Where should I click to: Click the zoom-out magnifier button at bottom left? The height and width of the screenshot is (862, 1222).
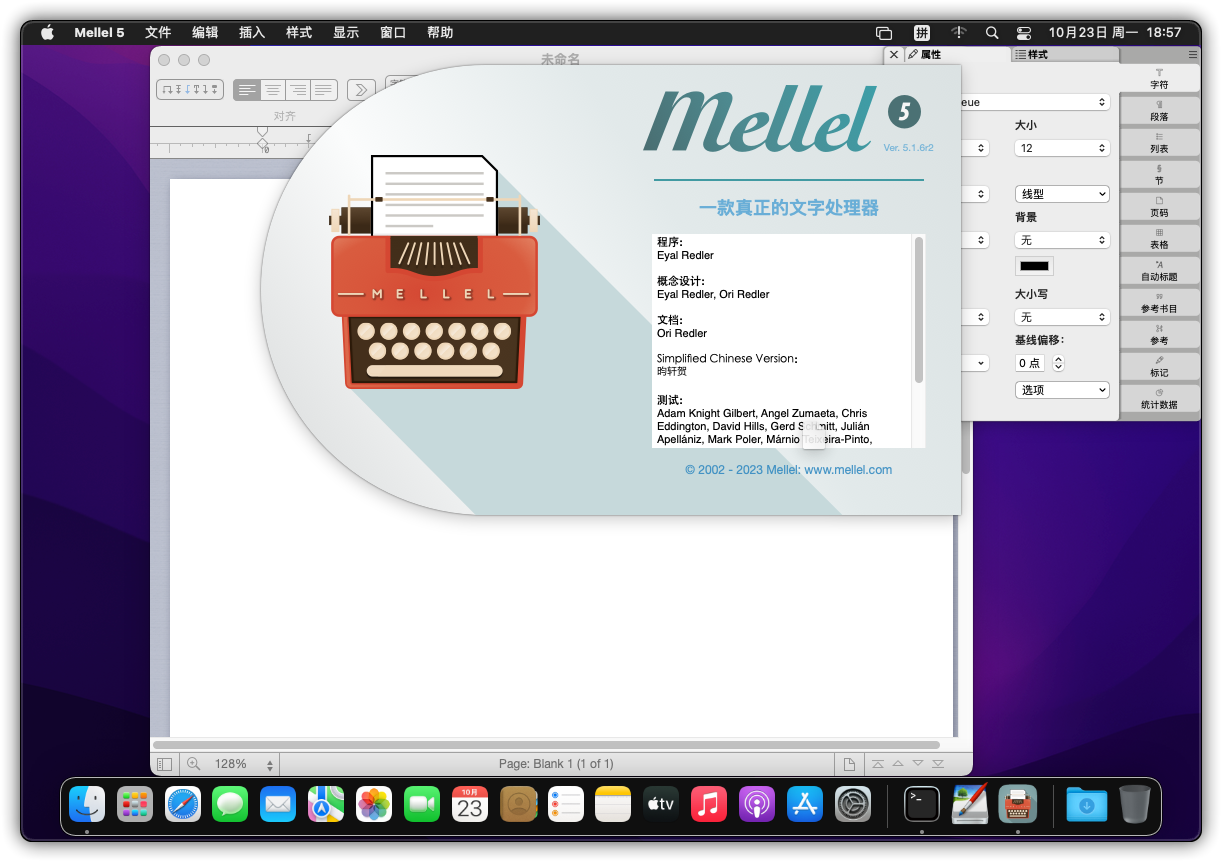tap(193, 763)
